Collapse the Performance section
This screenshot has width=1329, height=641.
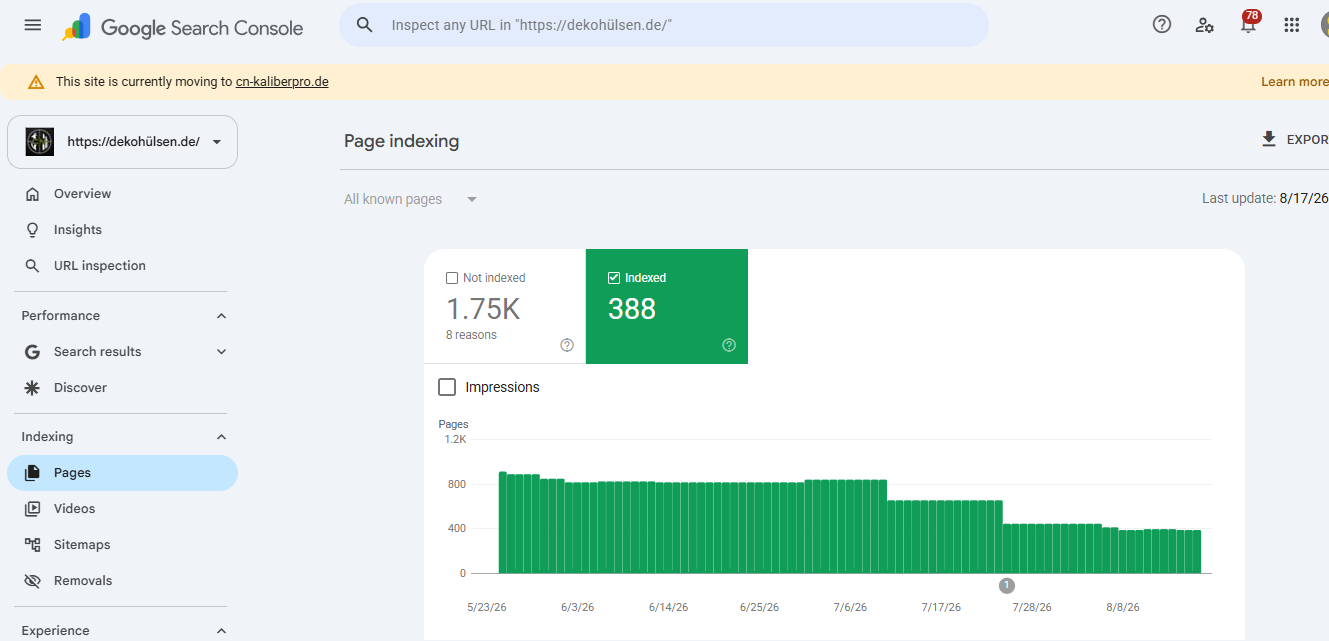(222, 316)
